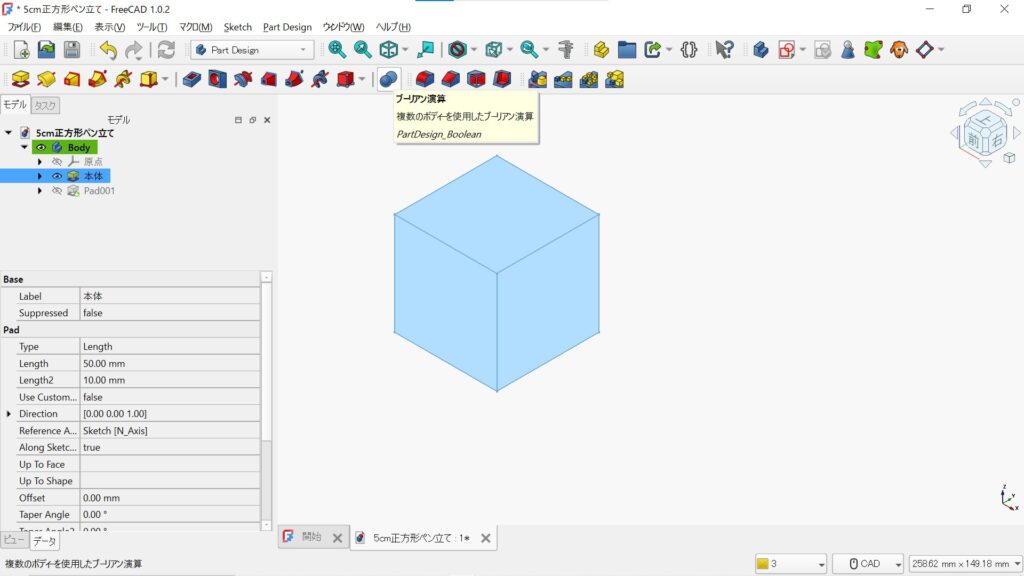Open the macro execution tool
The image size is (1024, 576).
point(688,47)
